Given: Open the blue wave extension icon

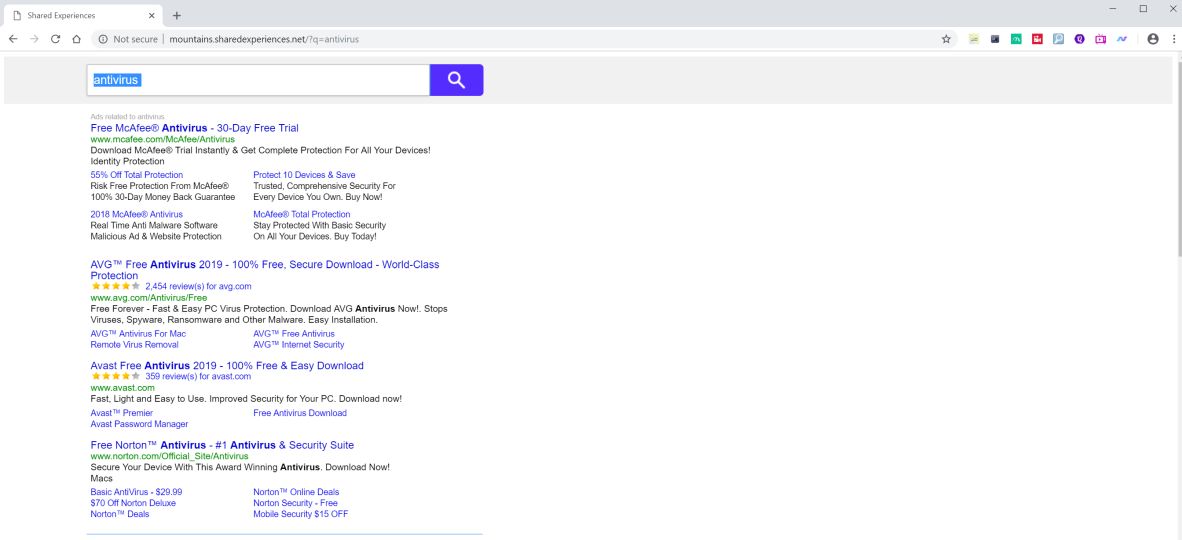Looking at the screenshot, I should (x=1122, y=39).
